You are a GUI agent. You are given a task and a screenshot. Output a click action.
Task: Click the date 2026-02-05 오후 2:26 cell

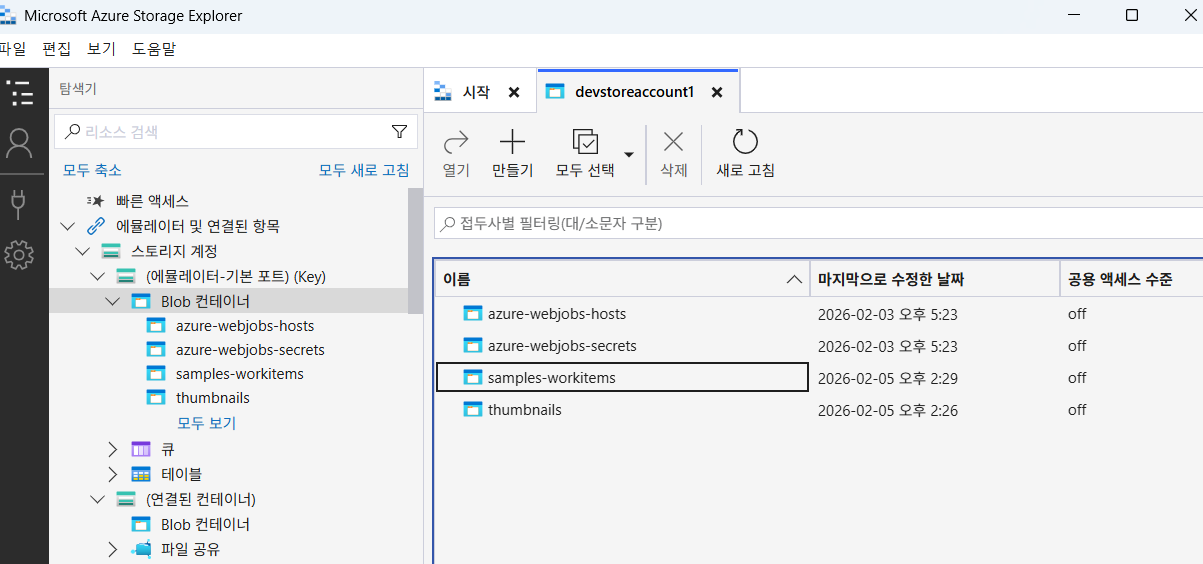coord(888,410)
